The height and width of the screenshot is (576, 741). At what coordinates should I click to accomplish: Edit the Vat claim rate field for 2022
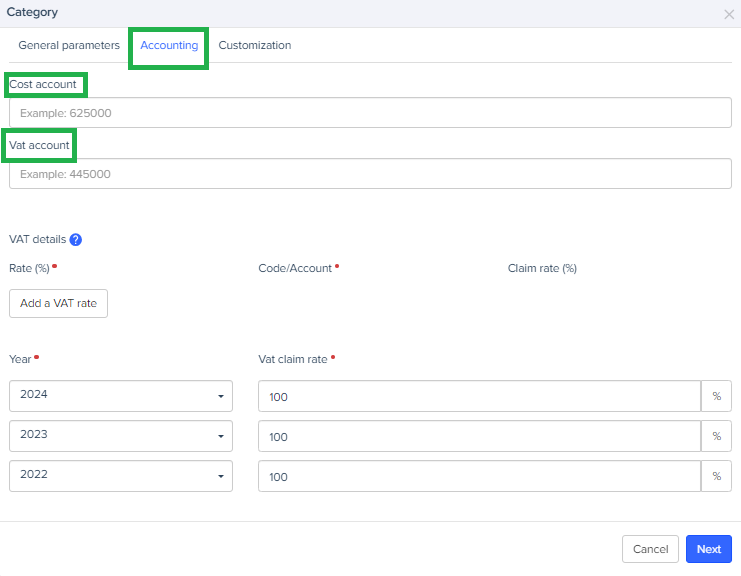(x=479, y=477)
